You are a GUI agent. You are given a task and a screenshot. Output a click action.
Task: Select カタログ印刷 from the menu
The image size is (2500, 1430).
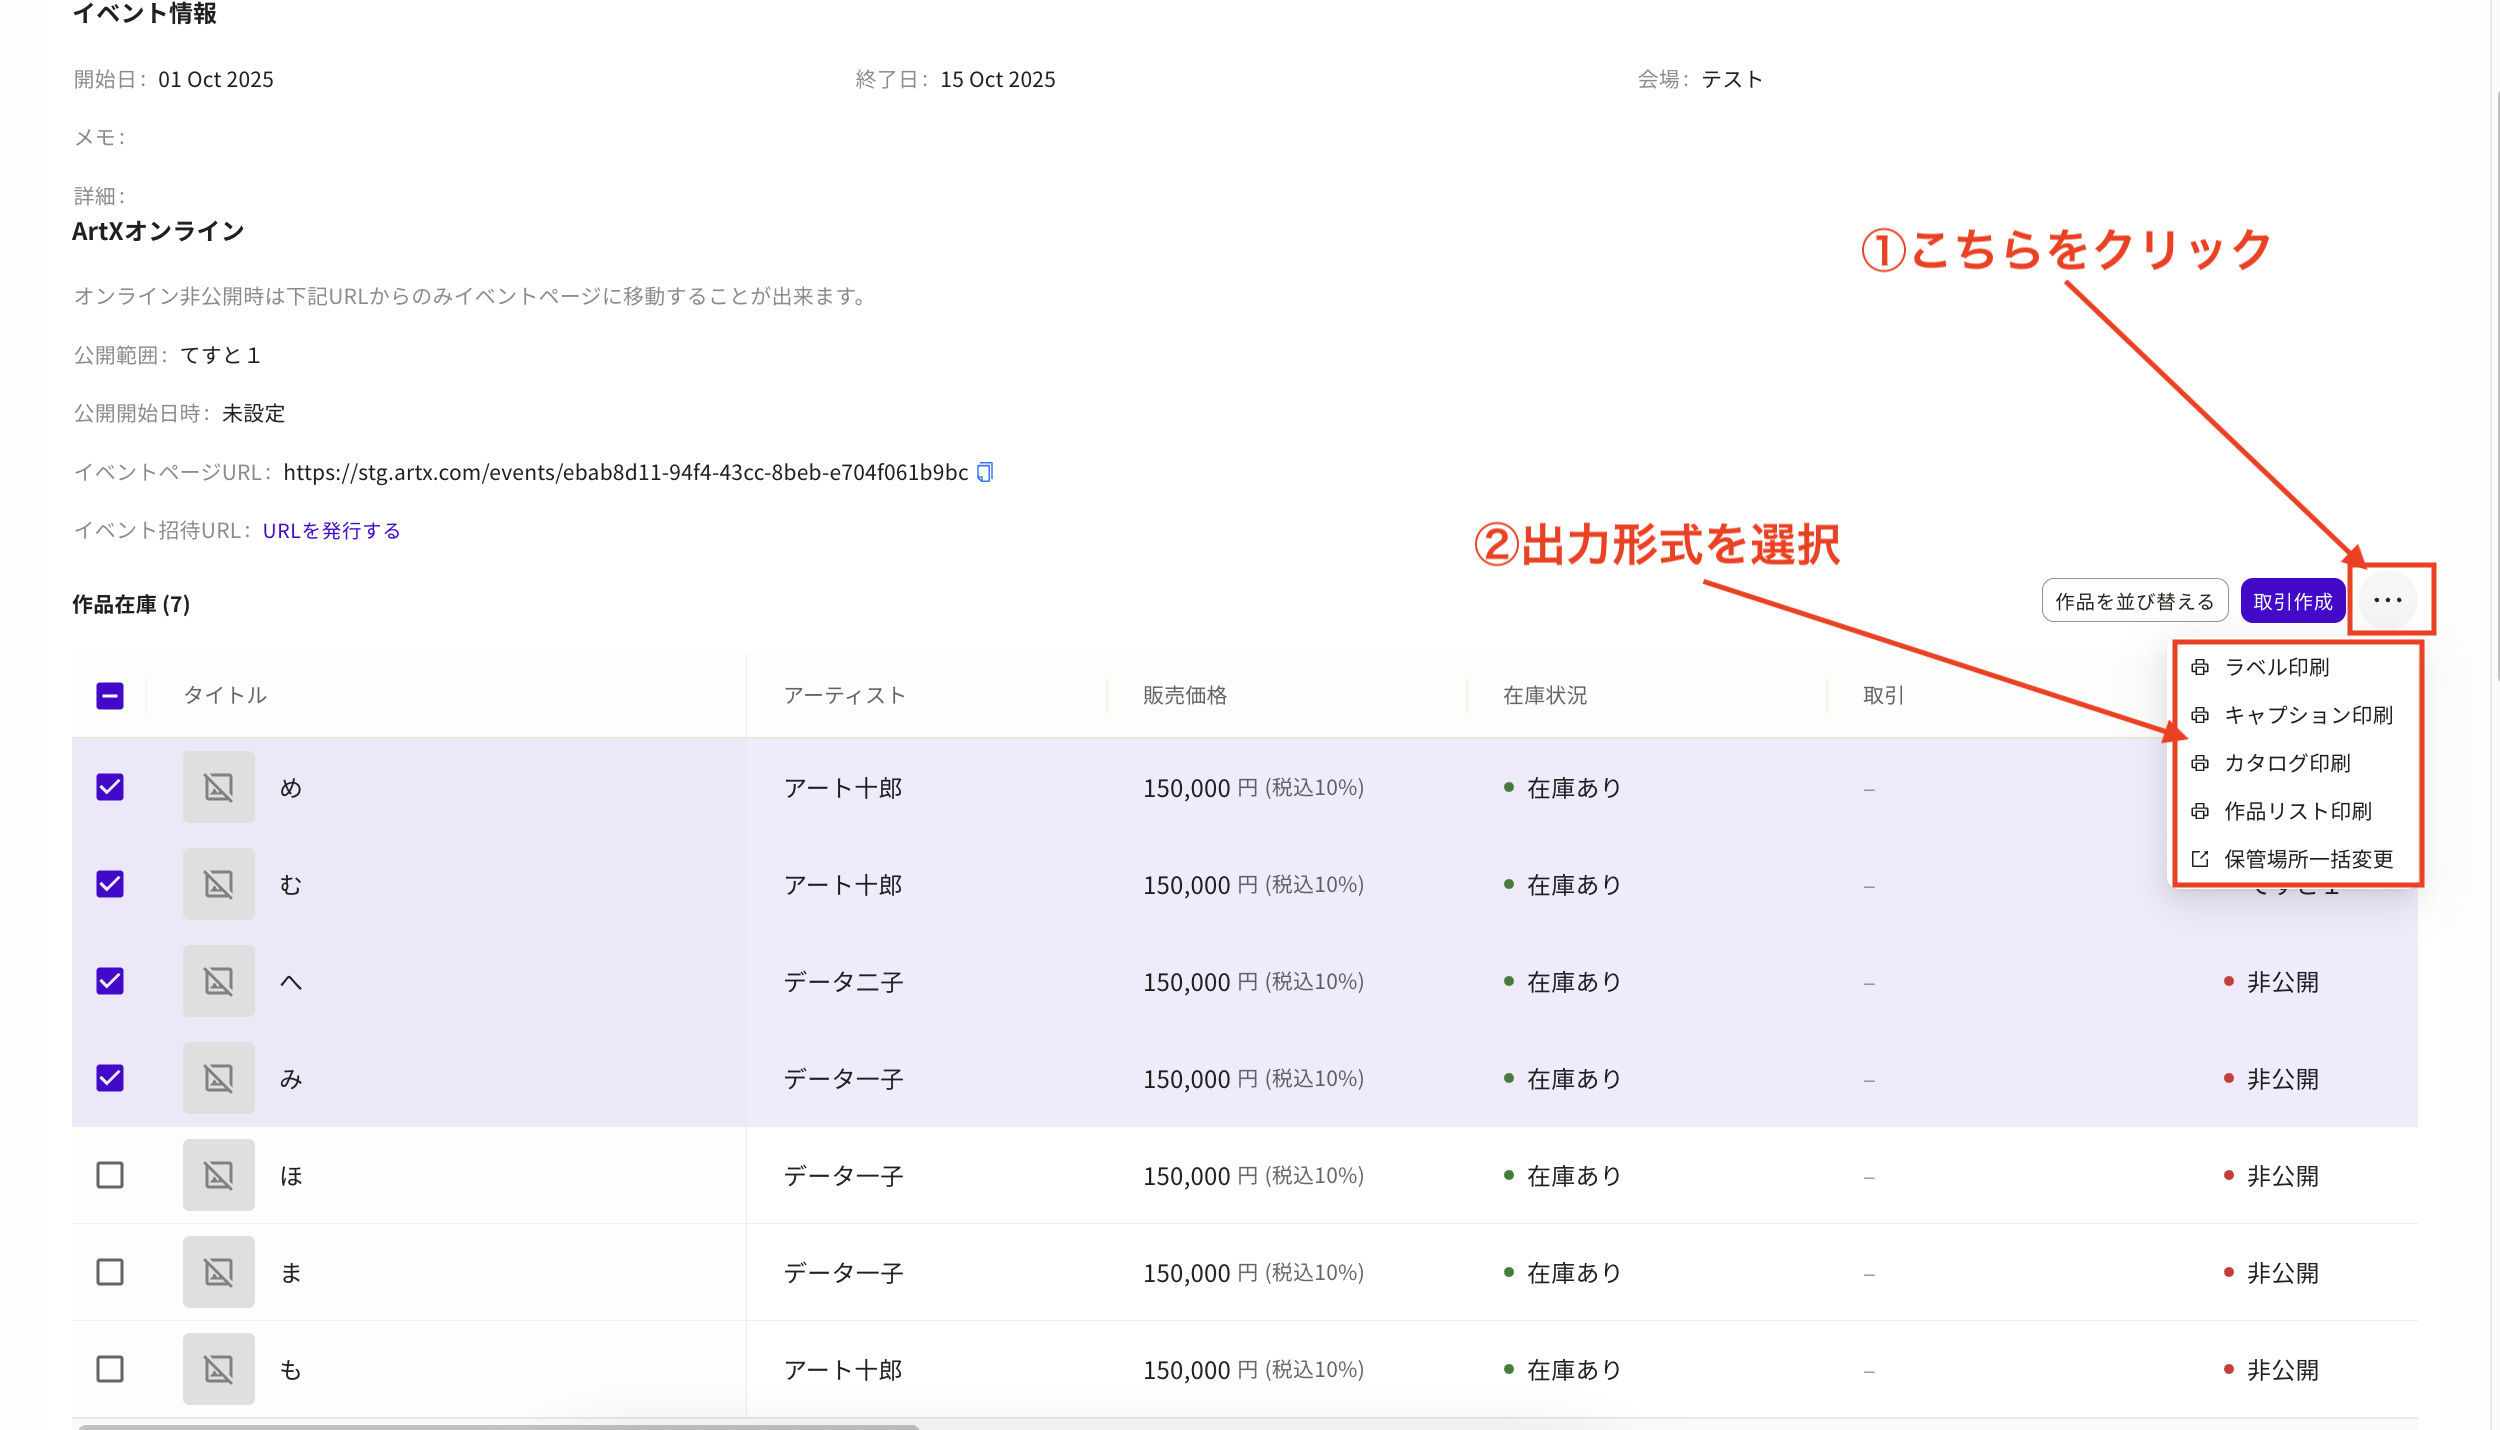point(2286,763)
